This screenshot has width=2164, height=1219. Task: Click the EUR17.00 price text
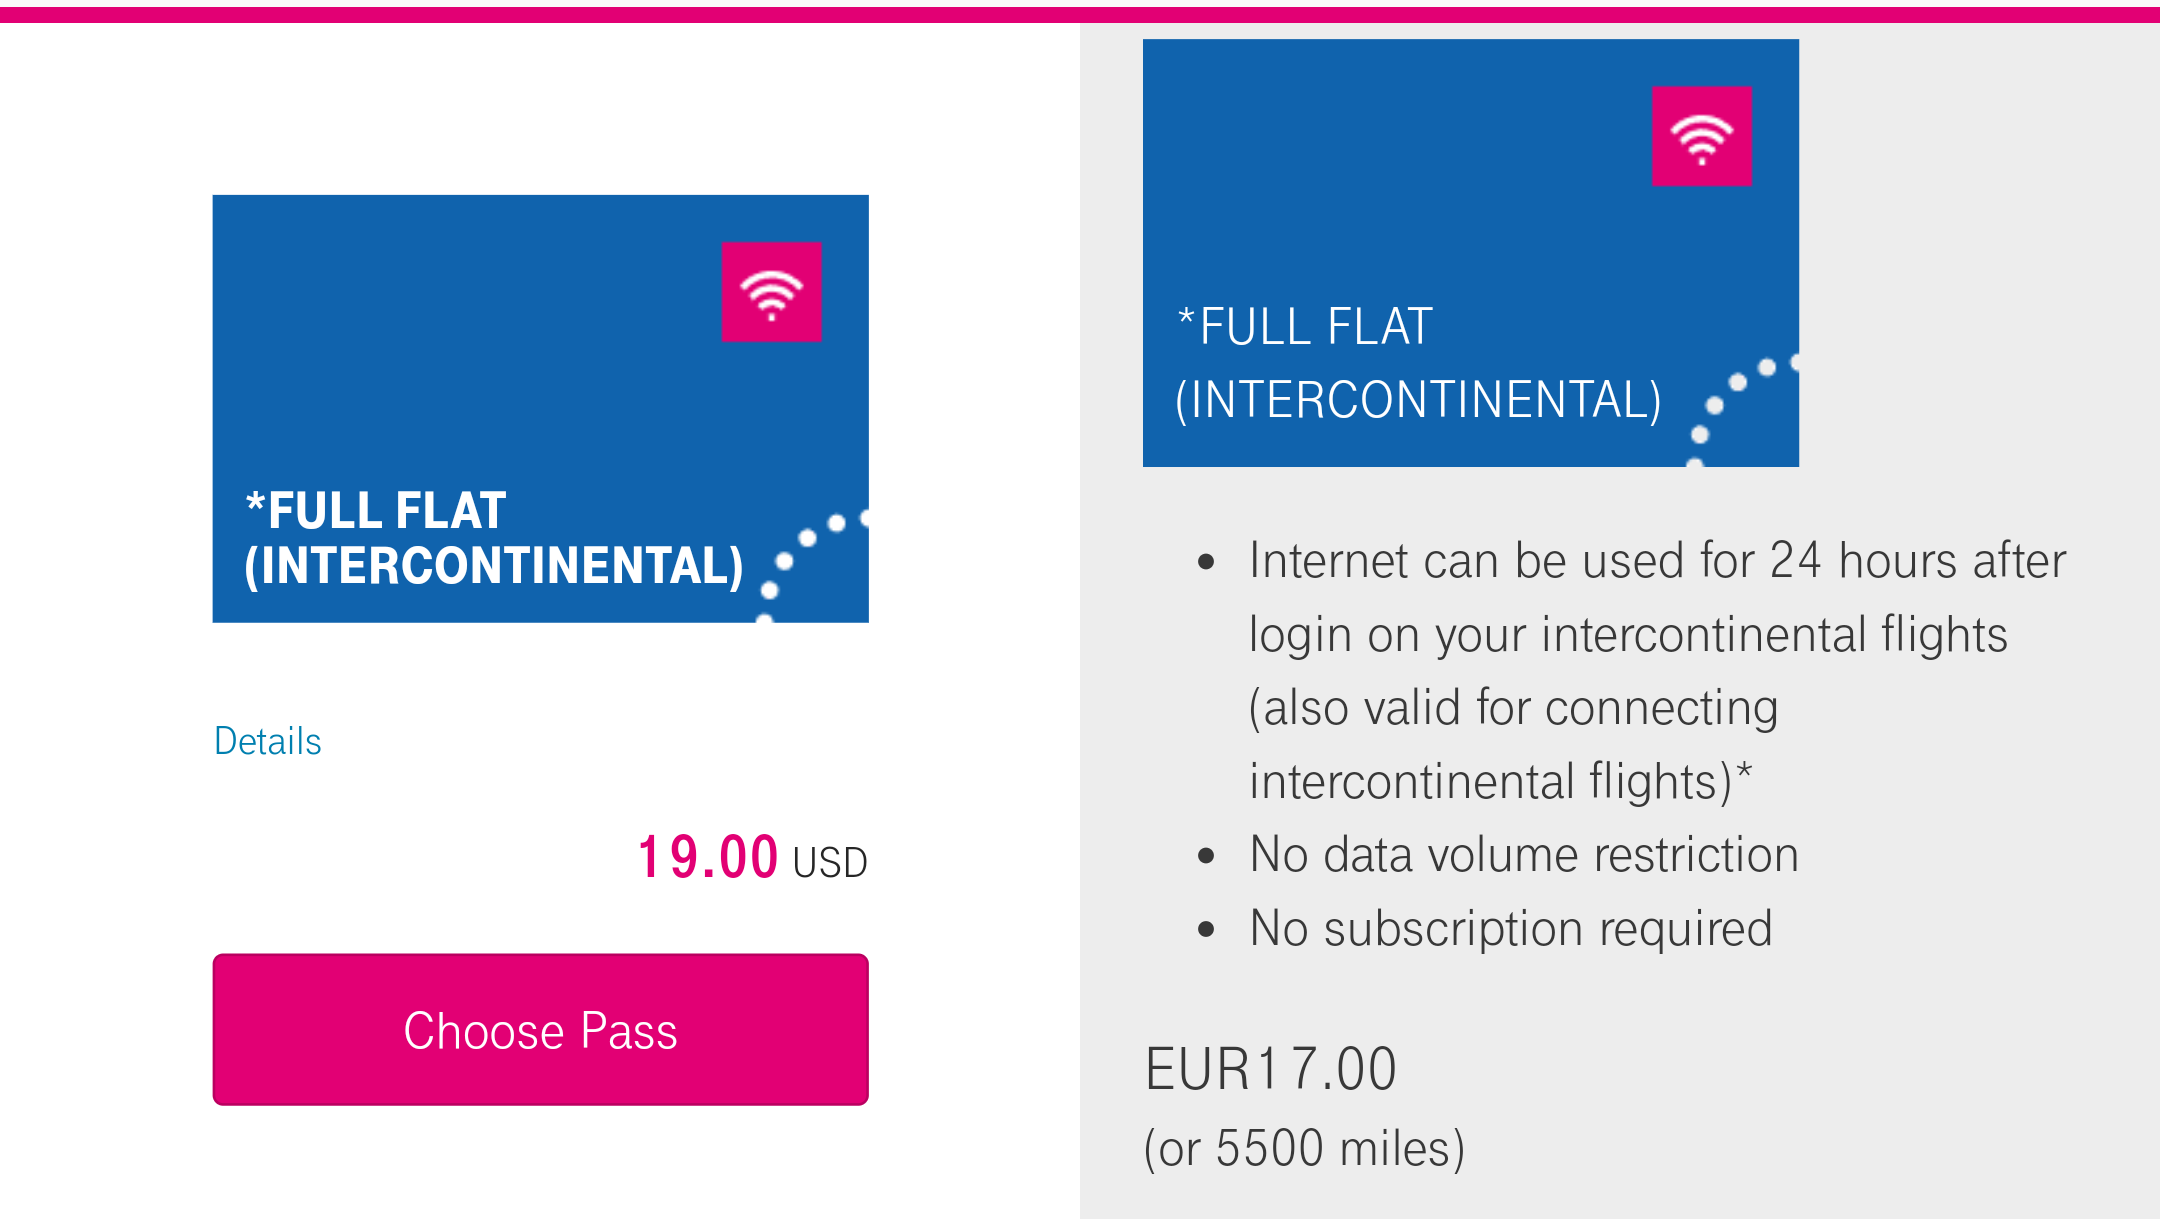[1270, 1069]
